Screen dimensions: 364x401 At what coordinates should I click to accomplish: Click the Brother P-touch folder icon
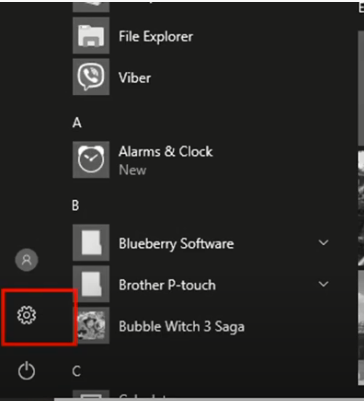(x=91, y=284)
